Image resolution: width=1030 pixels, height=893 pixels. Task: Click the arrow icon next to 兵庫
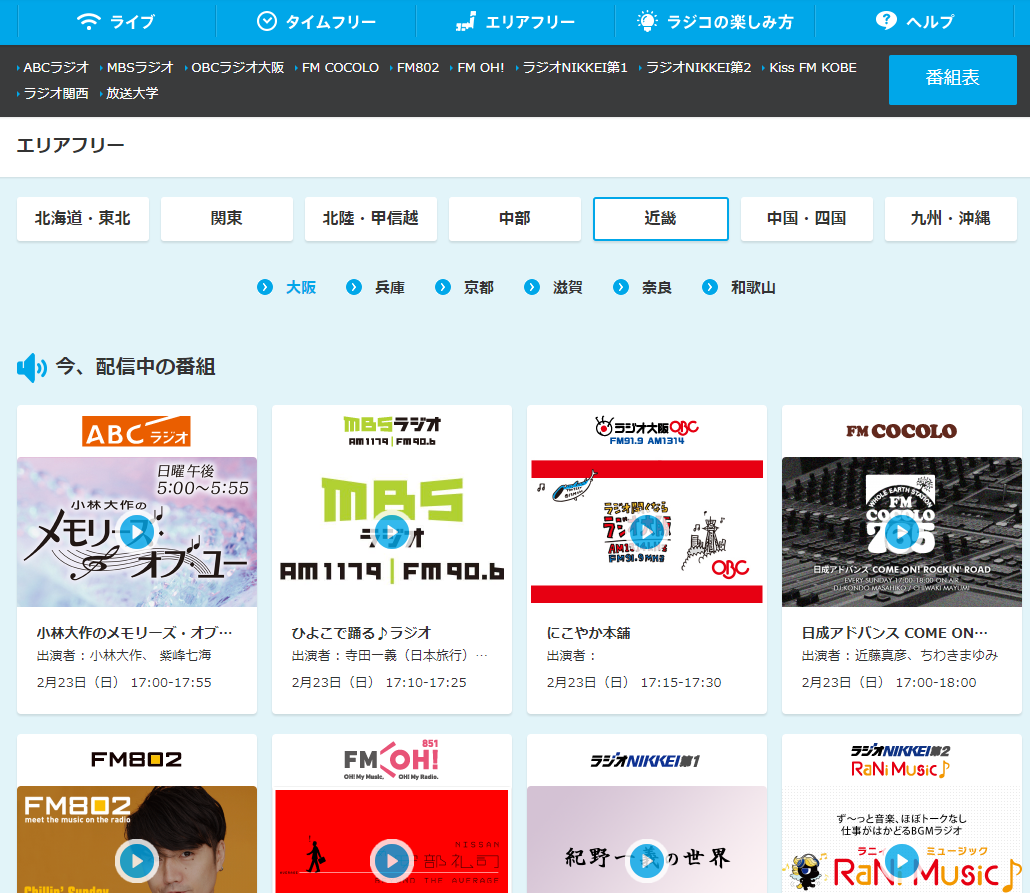tap(354, 287)
